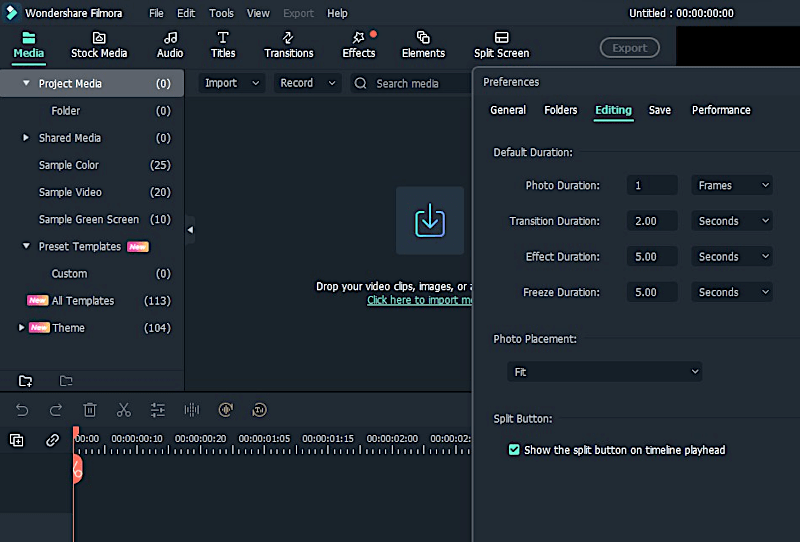Open the Titles tab

coord(223,45)
